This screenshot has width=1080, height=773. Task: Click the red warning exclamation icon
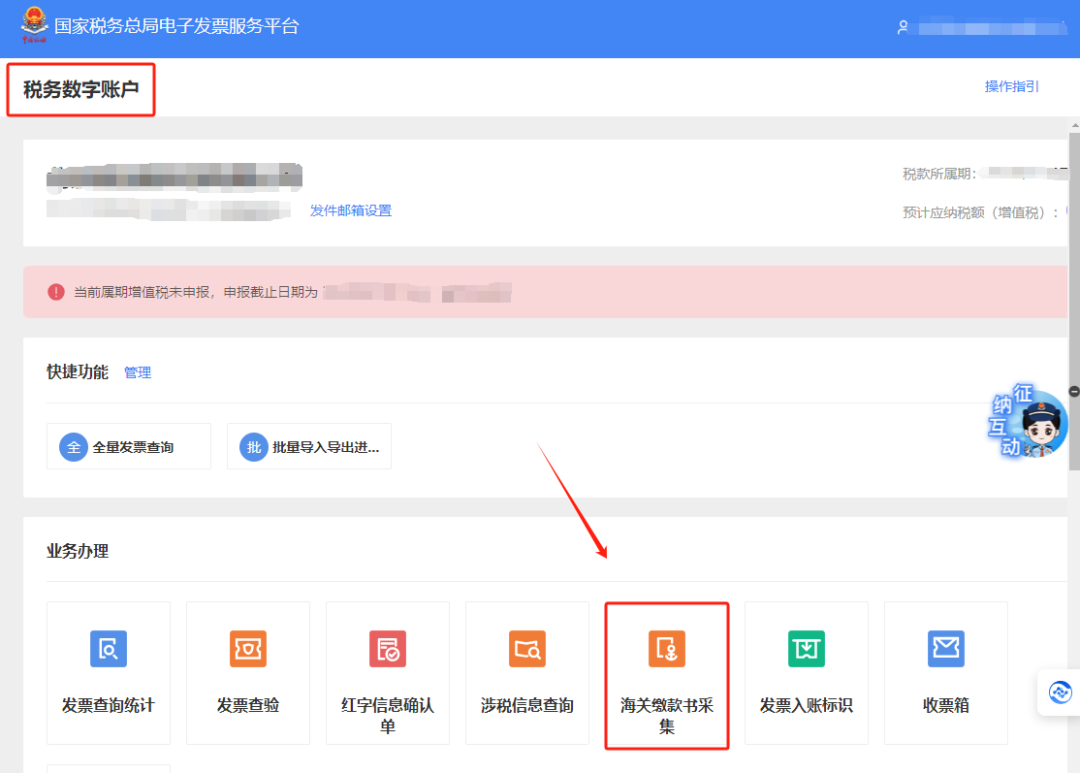coord(56,292)
